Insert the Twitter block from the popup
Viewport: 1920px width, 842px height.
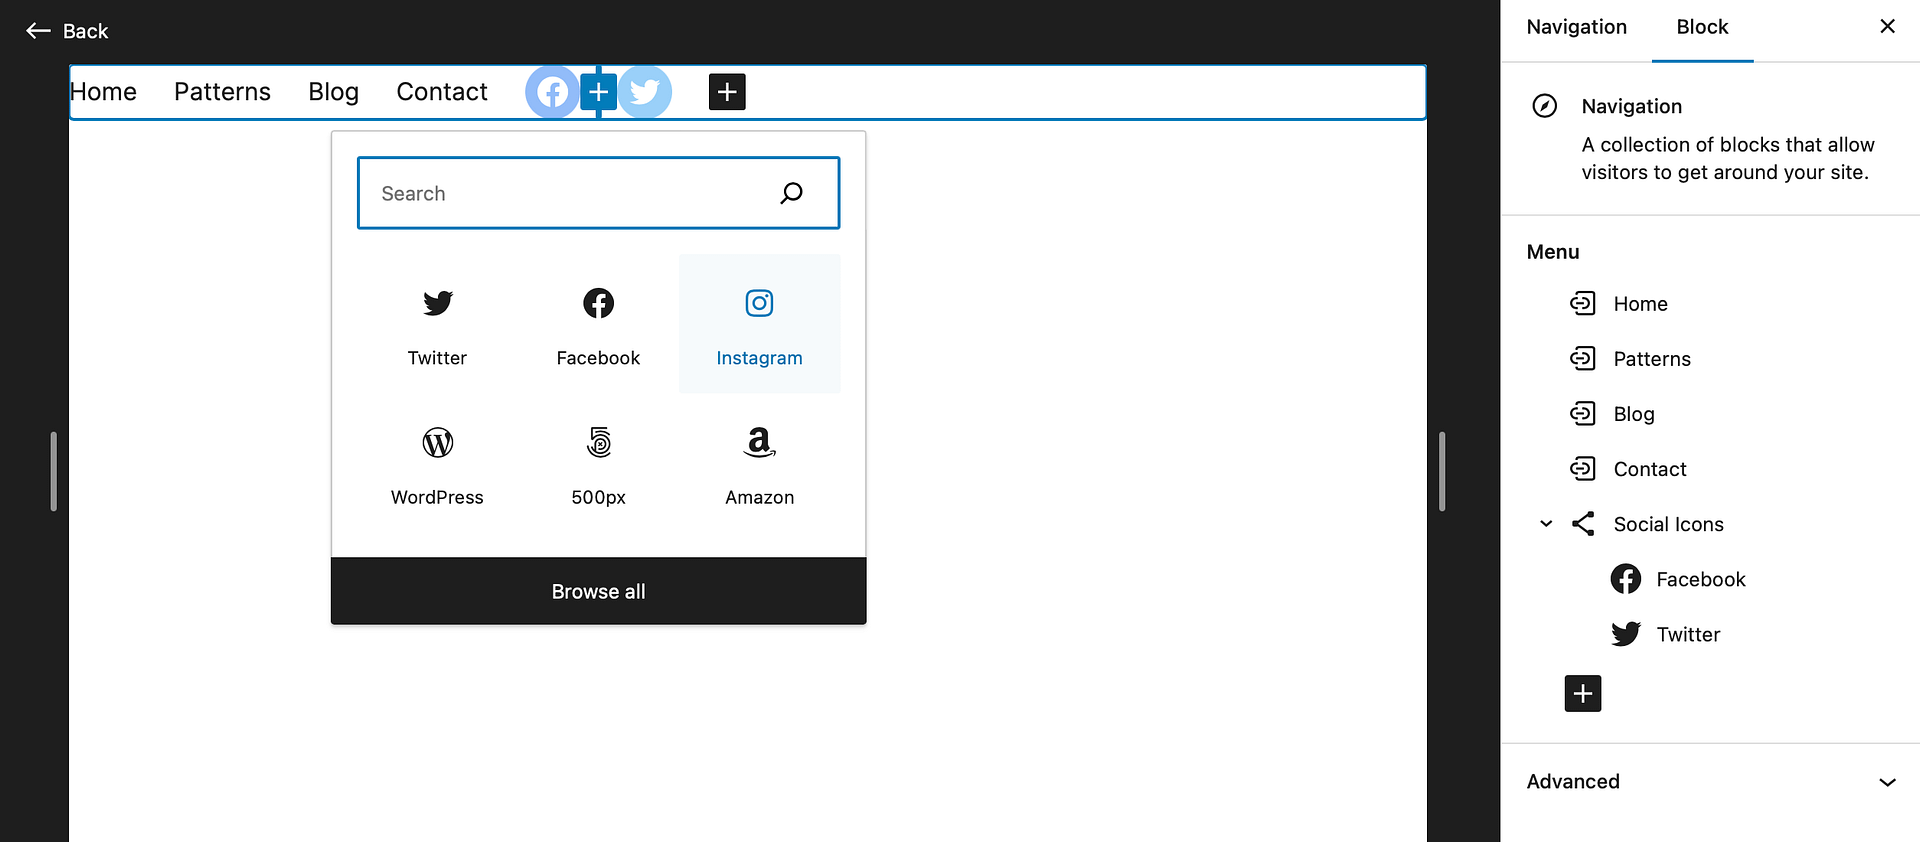437,323
